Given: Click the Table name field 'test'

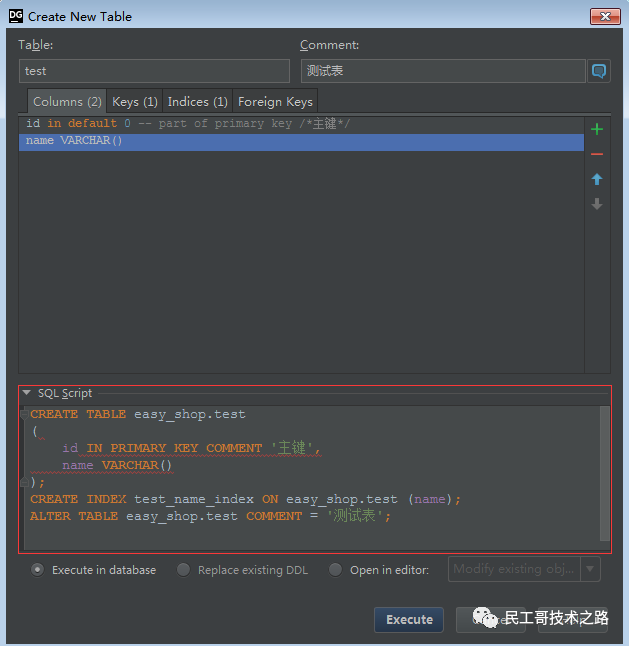Looking at the screenshot, I should click(154, 71).
